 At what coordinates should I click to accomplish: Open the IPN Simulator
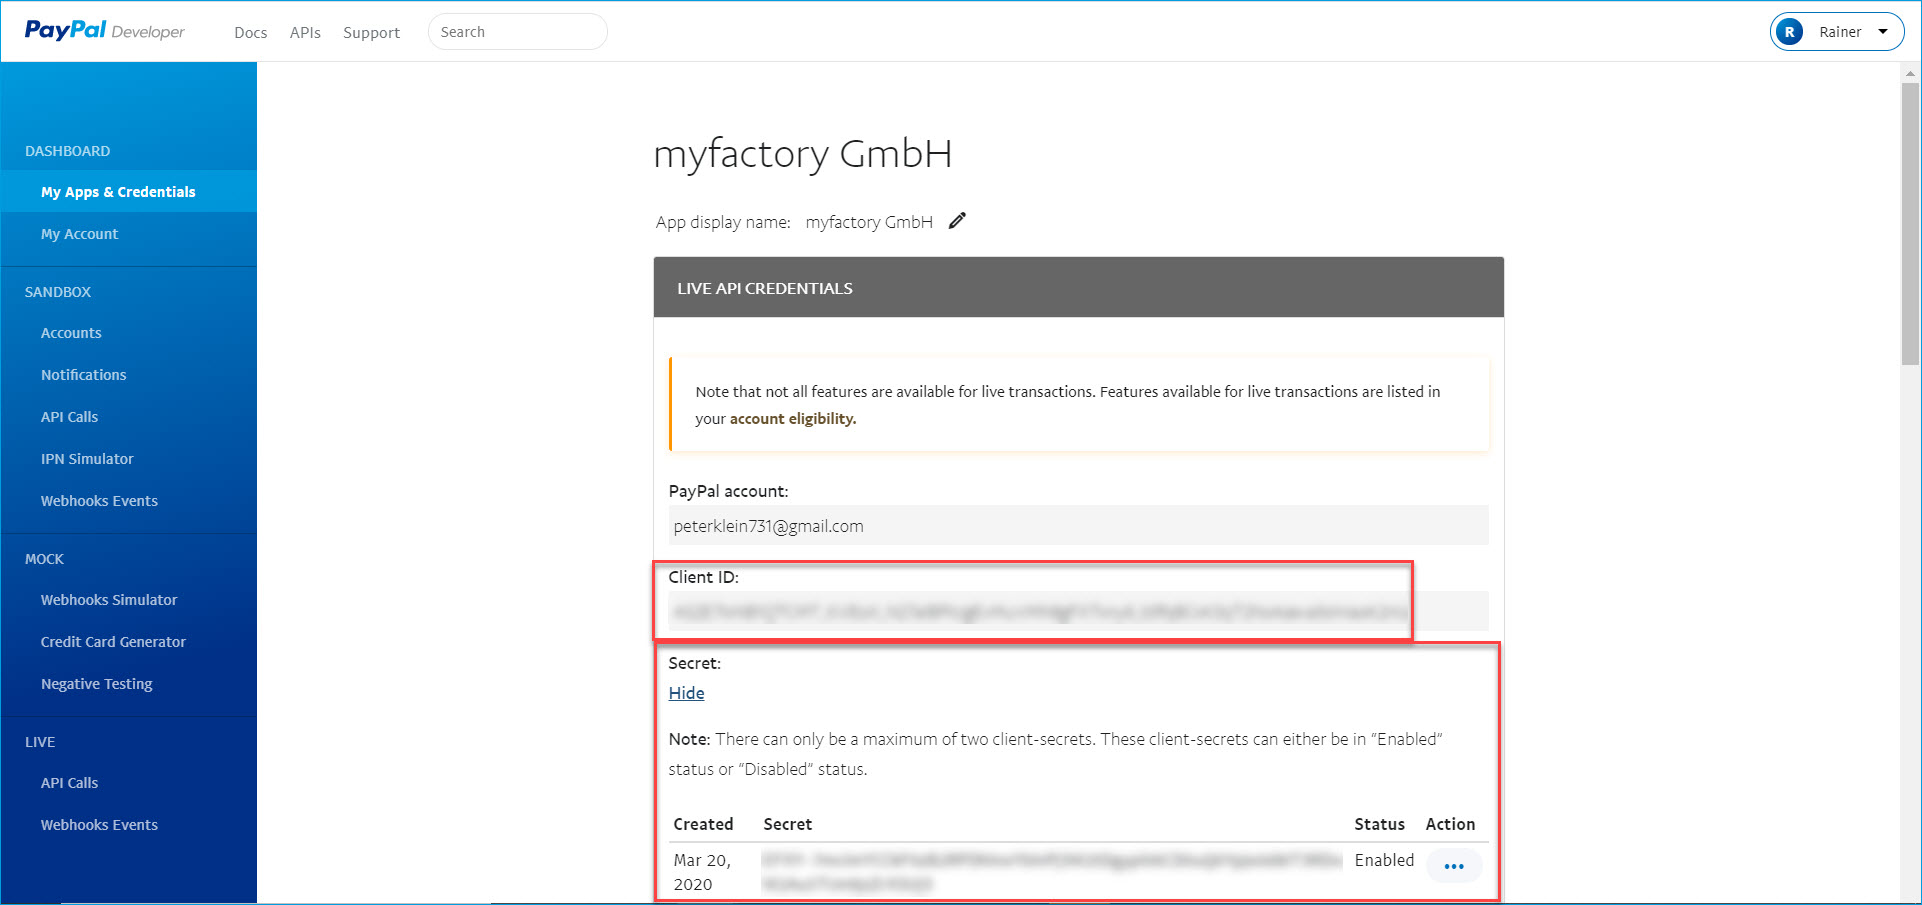pyautogui.click(x=87, y=459)
